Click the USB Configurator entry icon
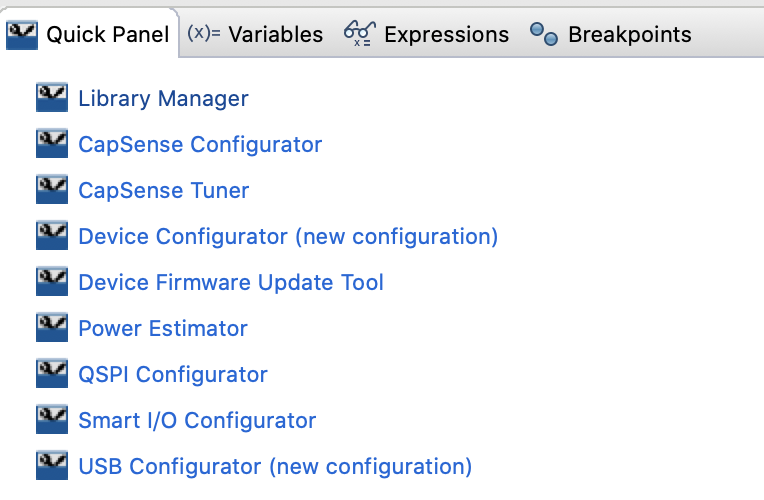 tap(52, 465)
